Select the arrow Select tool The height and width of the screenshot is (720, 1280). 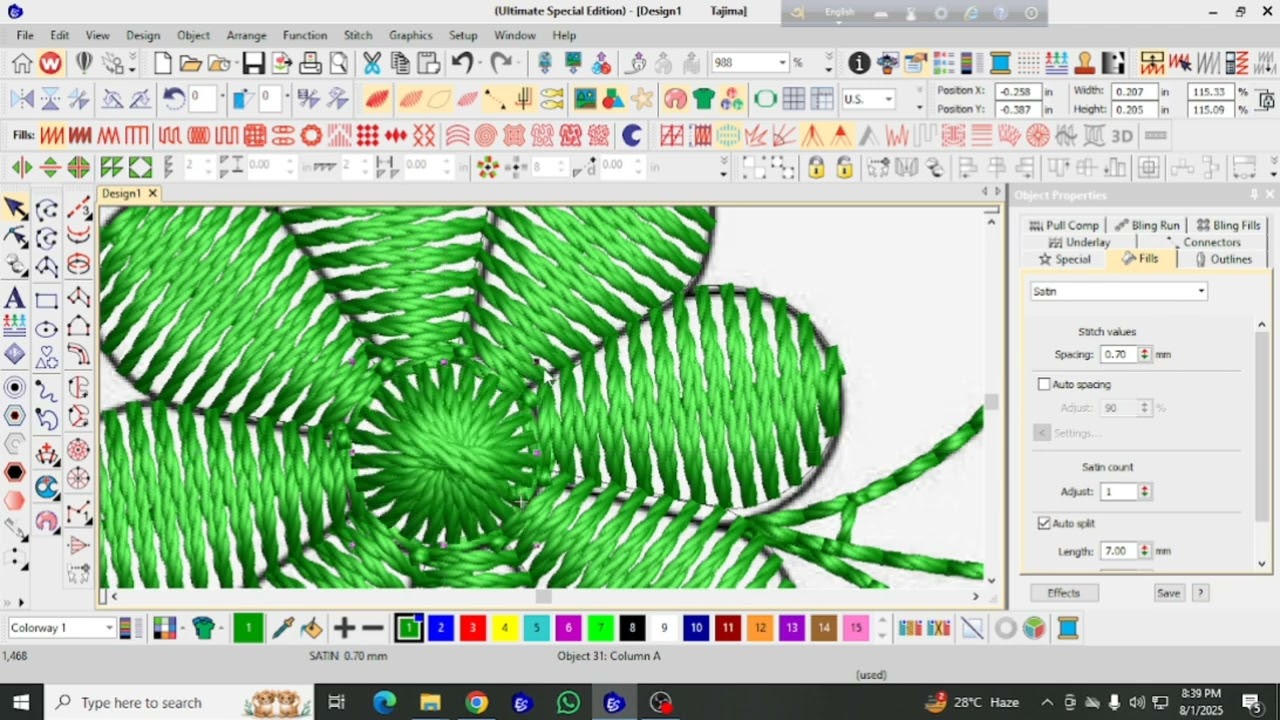[15, 209]
